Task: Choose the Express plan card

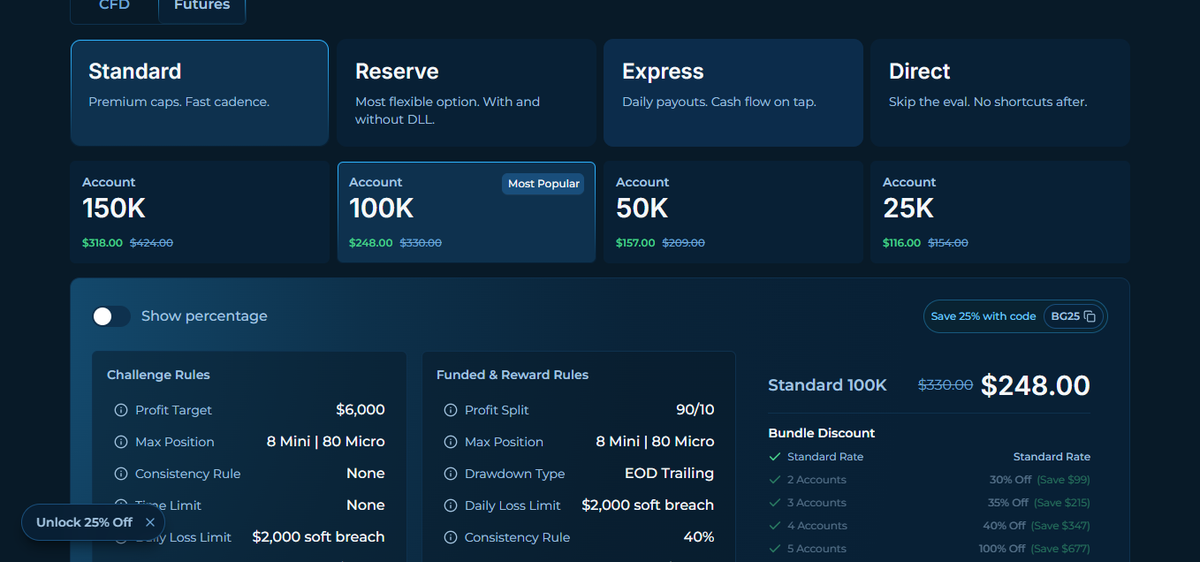Action: tap(733, 93)
